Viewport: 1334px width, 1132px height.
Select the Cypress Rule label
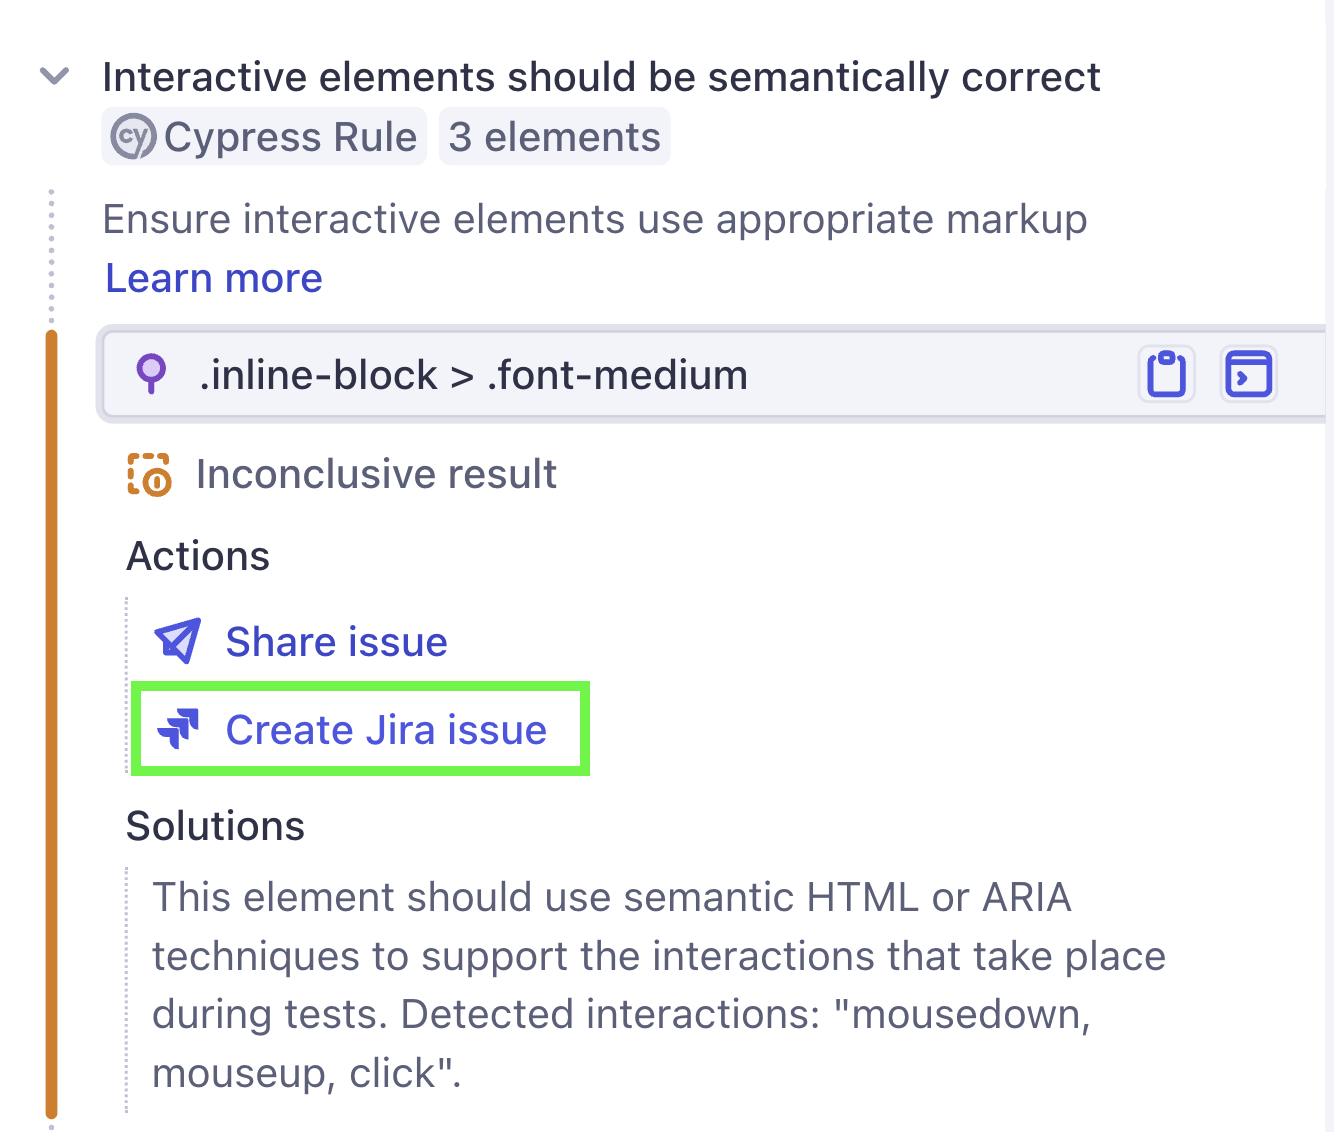pos(263,136)
